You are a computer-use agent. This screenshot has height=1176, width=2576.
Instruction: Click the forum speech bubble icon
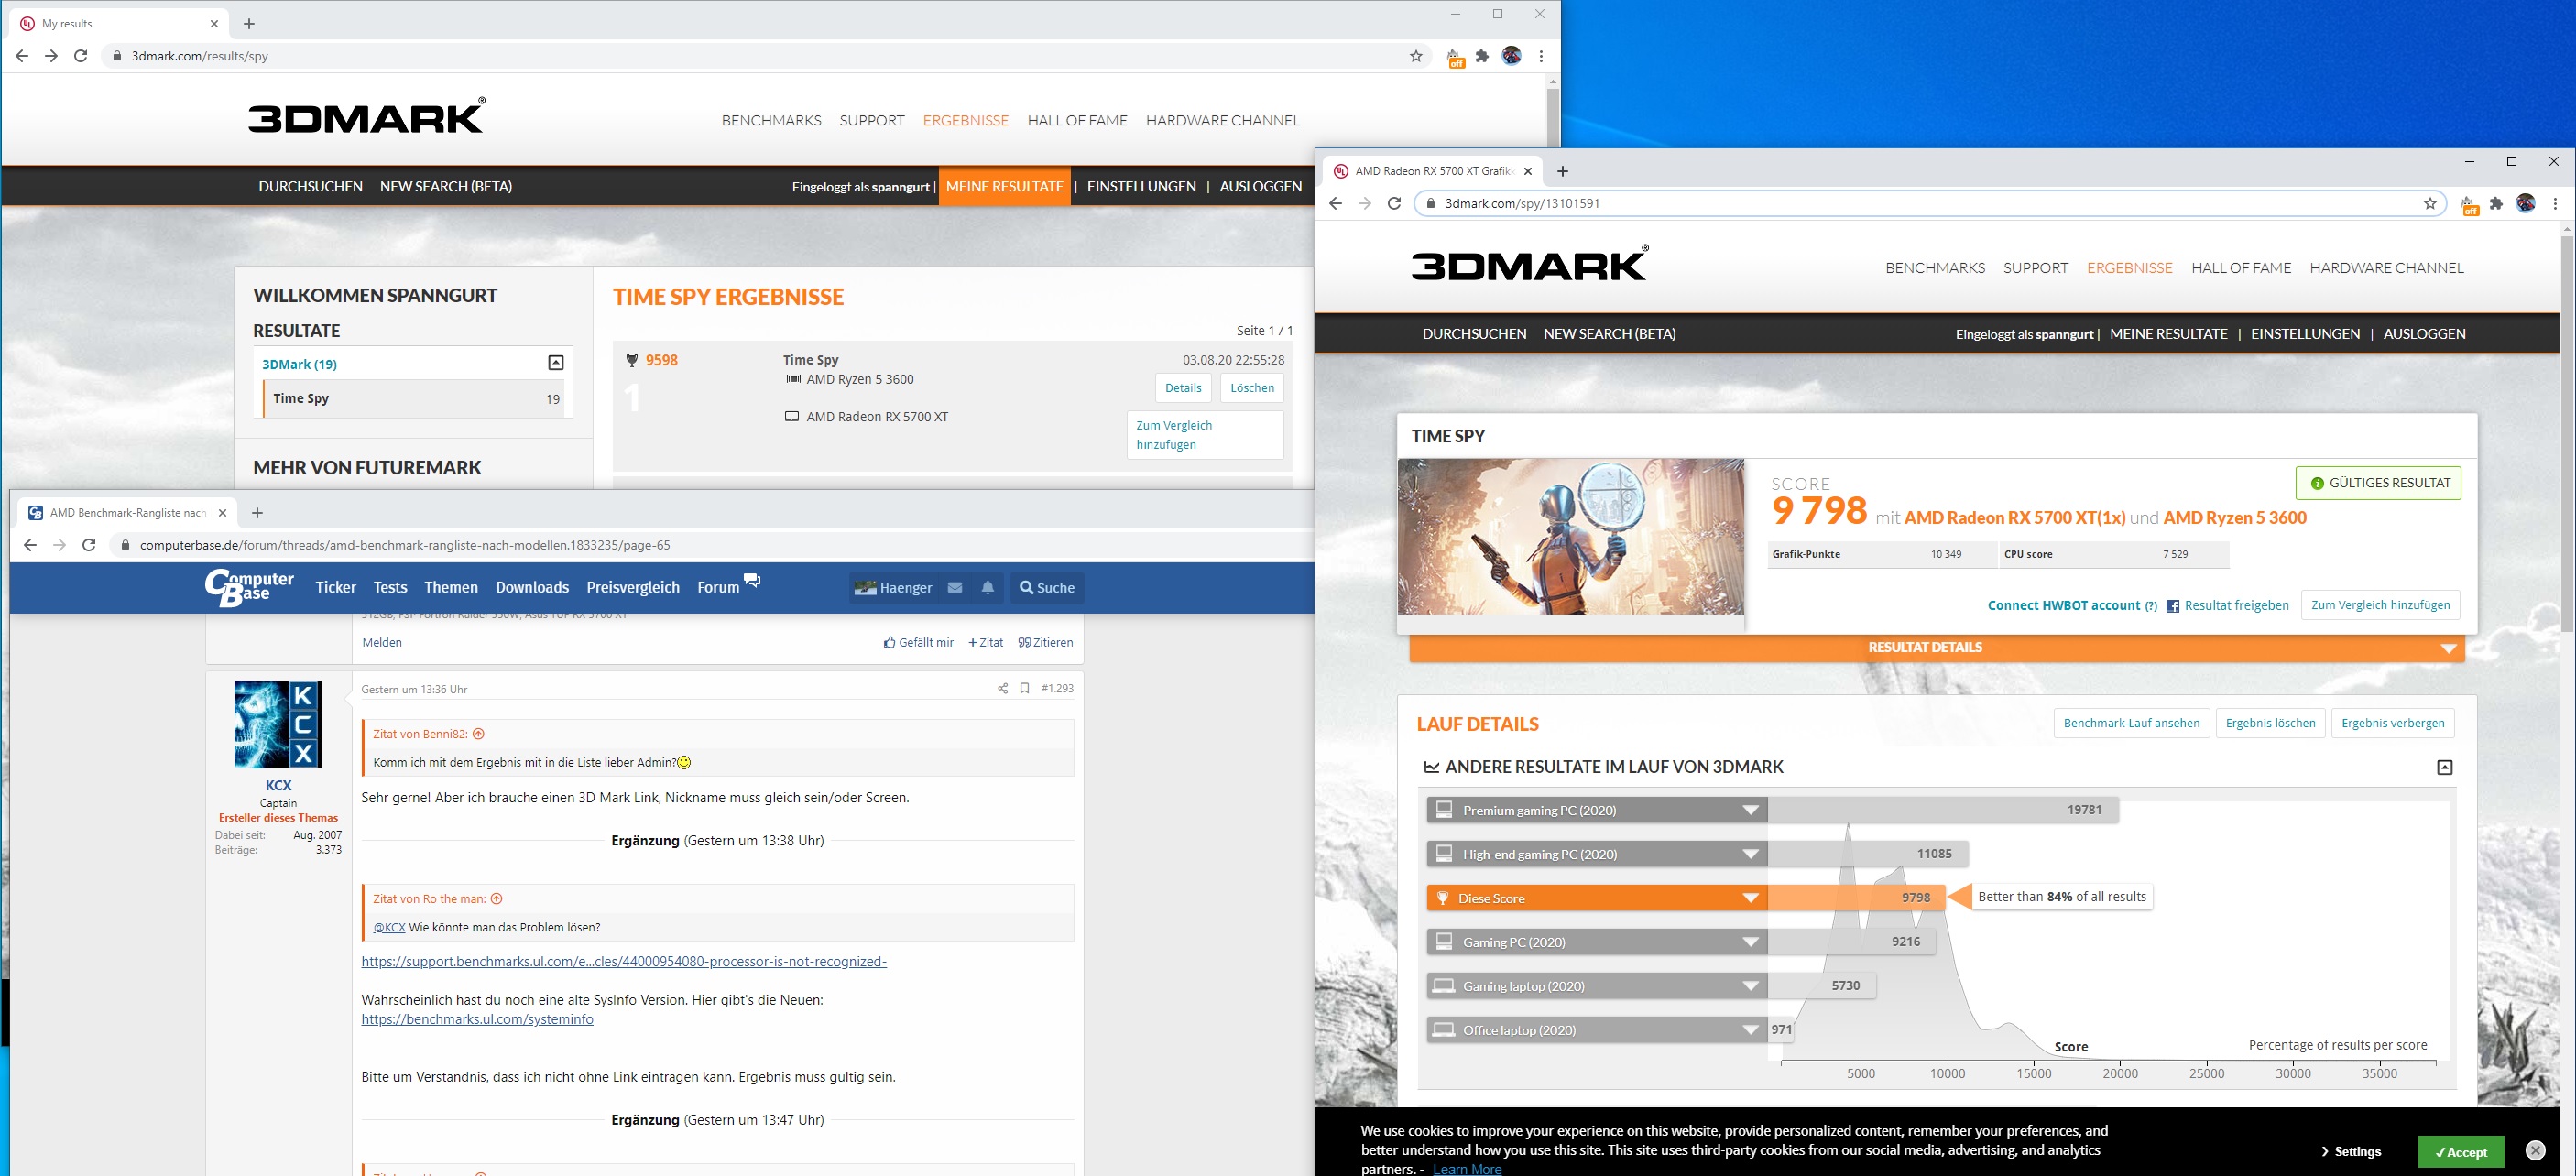[x=752, y=581]
